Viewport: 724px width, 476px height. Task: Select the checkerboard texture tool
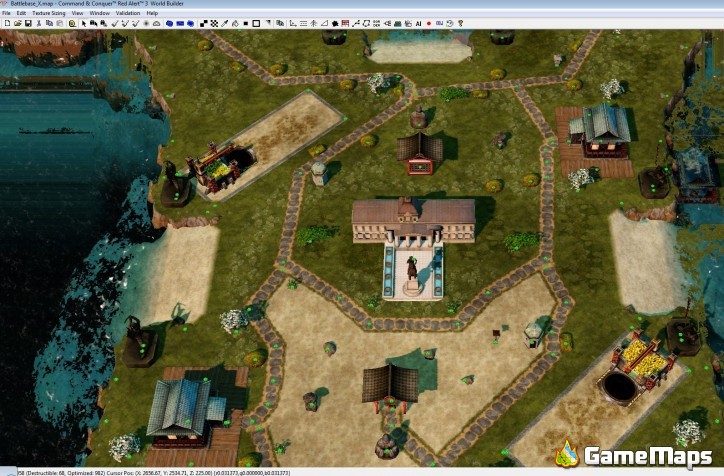point(214,23)
